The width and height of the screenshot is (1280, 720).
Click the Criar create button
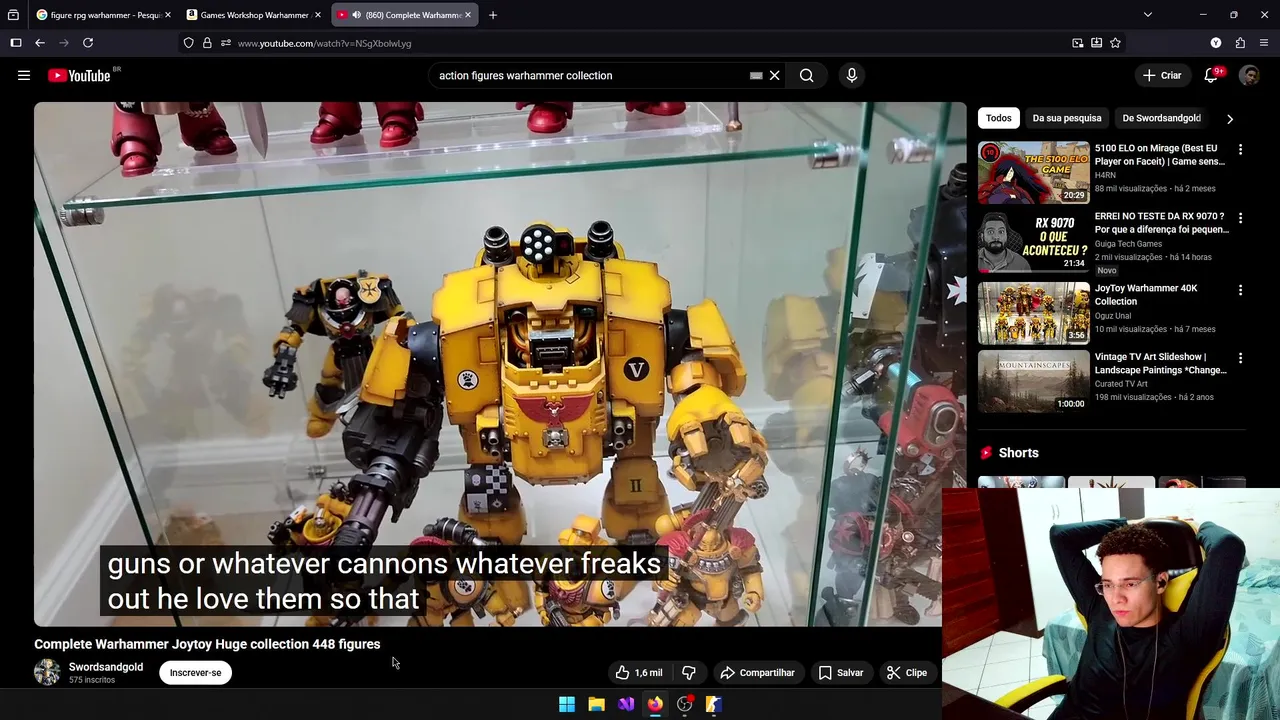click(x=1162, y=75)
